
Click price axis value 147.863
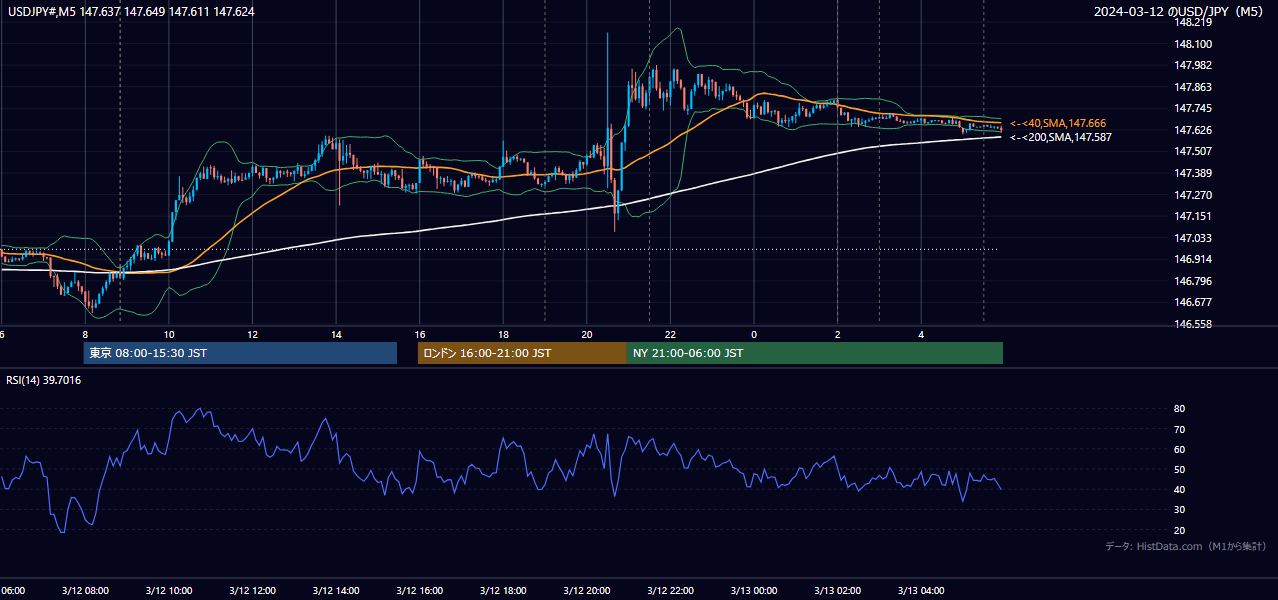[x=1194, y=87]
